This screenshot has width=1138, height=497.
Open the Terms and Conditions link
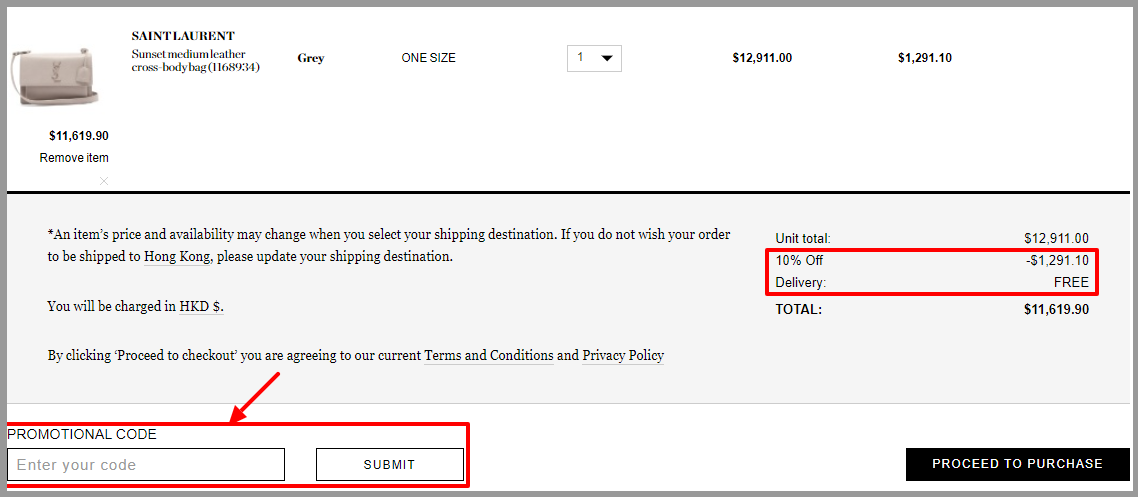tap(489, 356)
